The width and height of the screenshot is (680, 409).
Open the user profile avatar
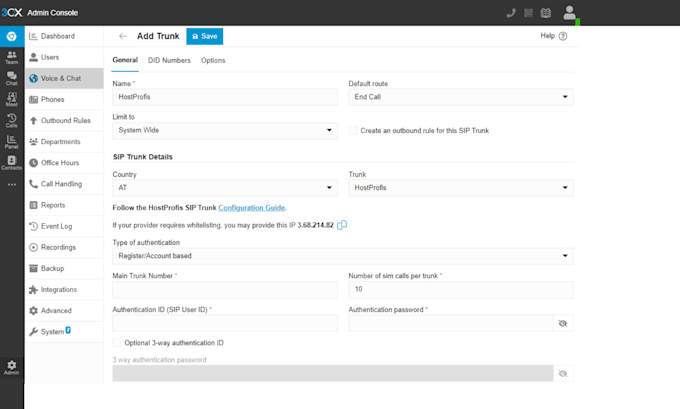[569, 13]
